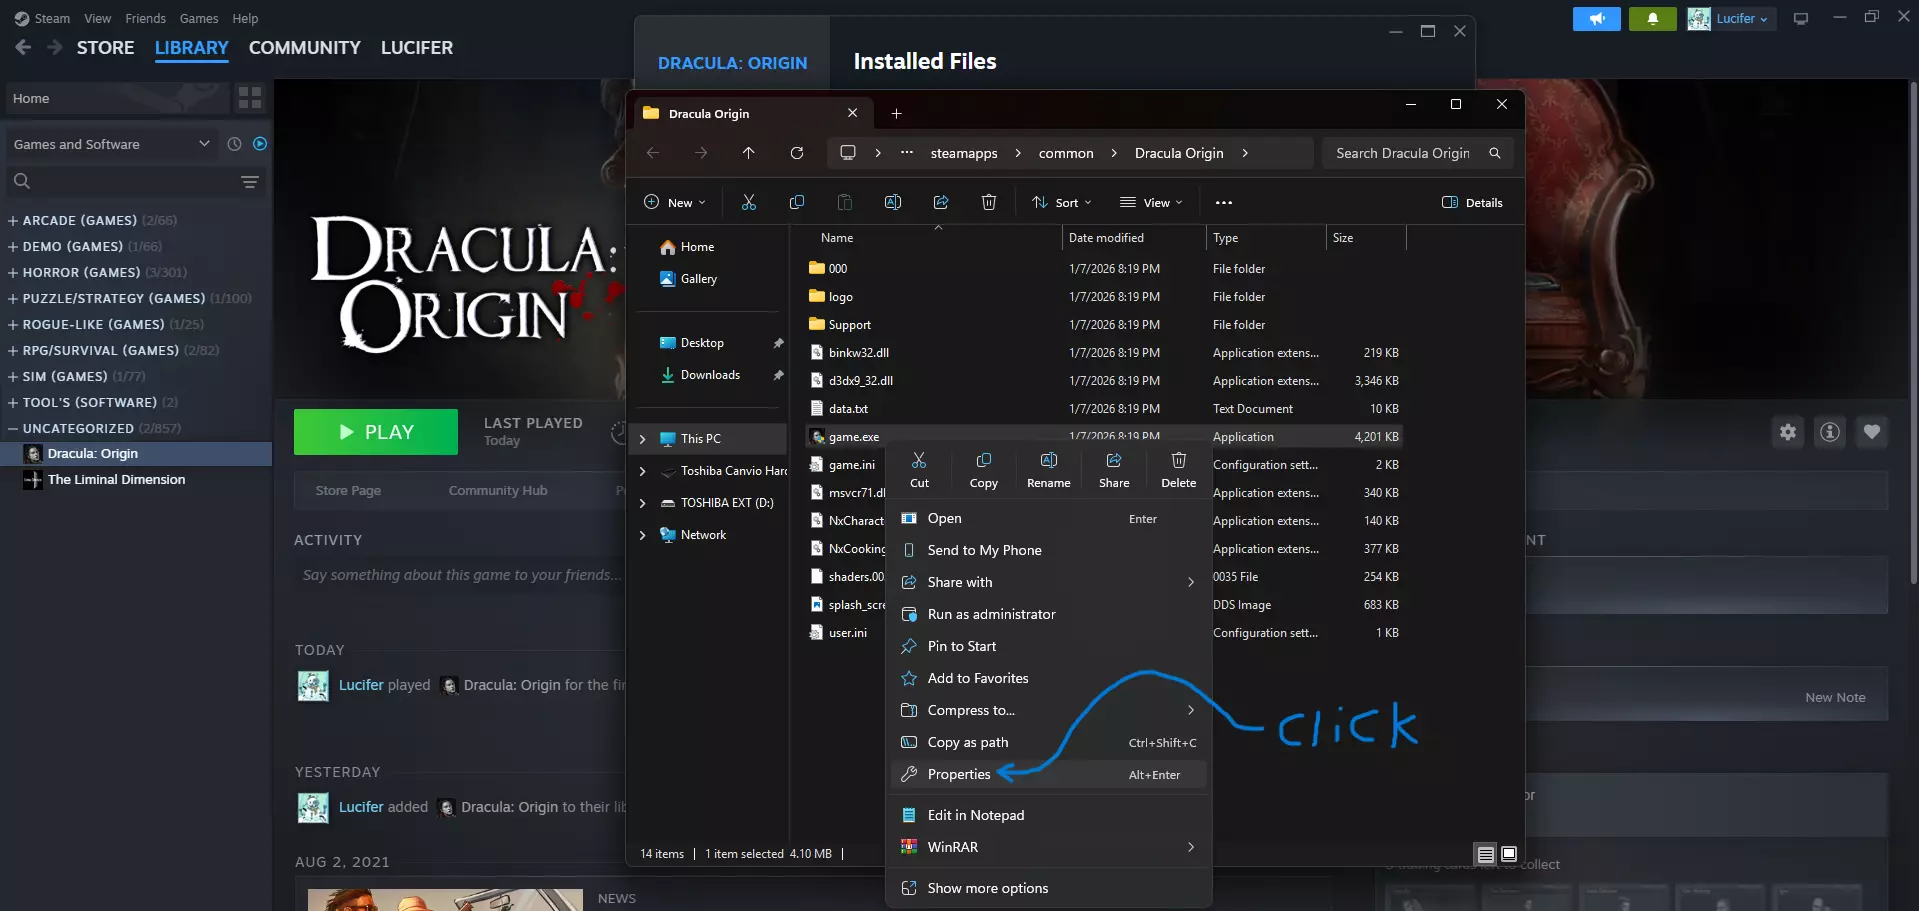Click the monitor icon in Explorer address bar
This screenshot has width=1919, height=911.
848,153
